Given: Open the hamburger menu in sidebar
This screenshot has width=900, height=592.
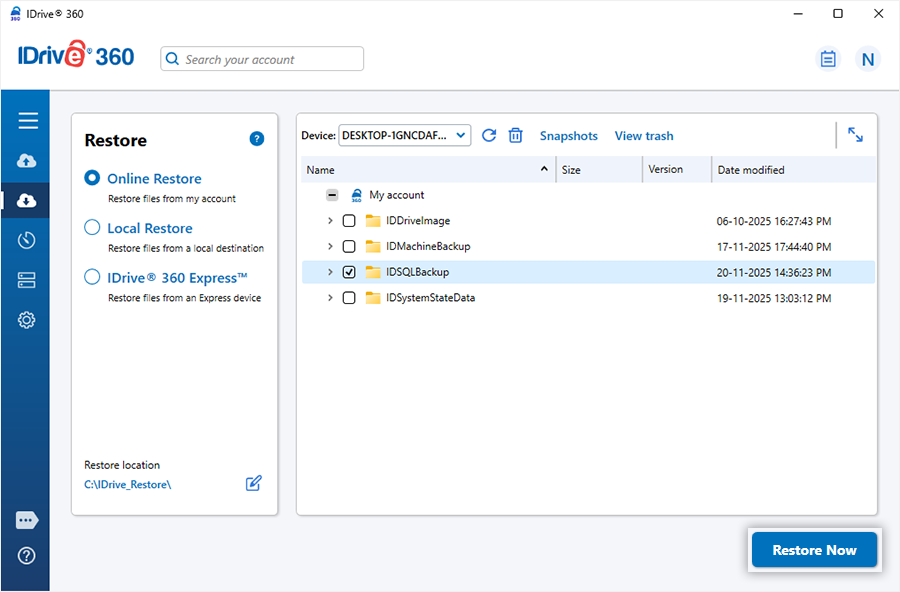Looking at the screenshot, I should pyautogui.click(x=27, y=121).
